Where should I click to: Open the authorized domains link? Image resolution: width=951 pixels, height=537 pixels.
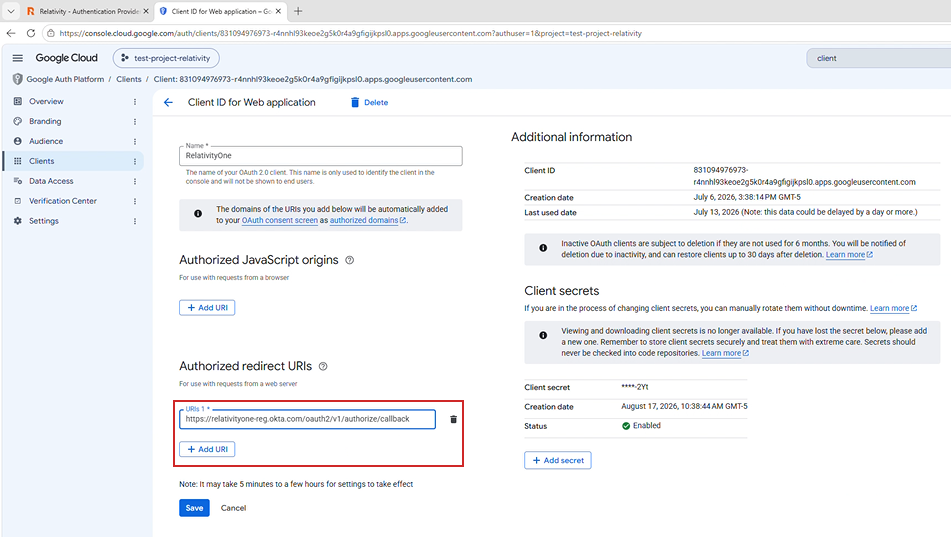368,220
